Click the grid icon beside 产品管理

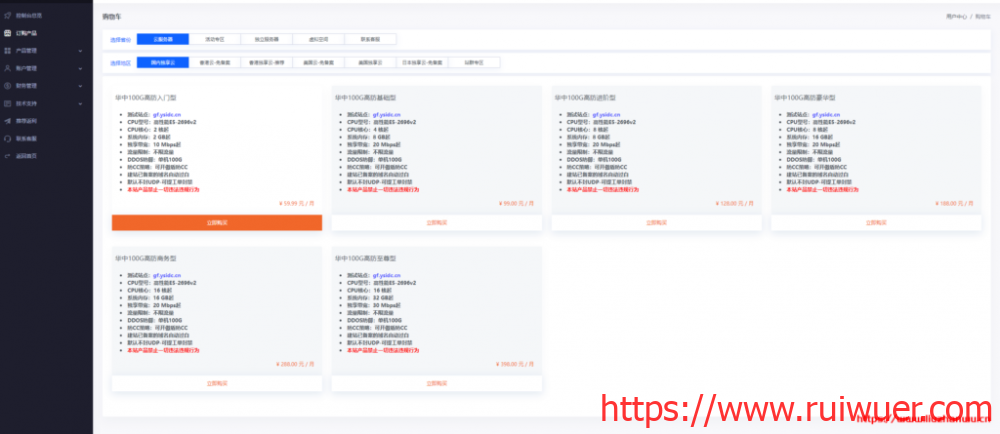[9, 50]
